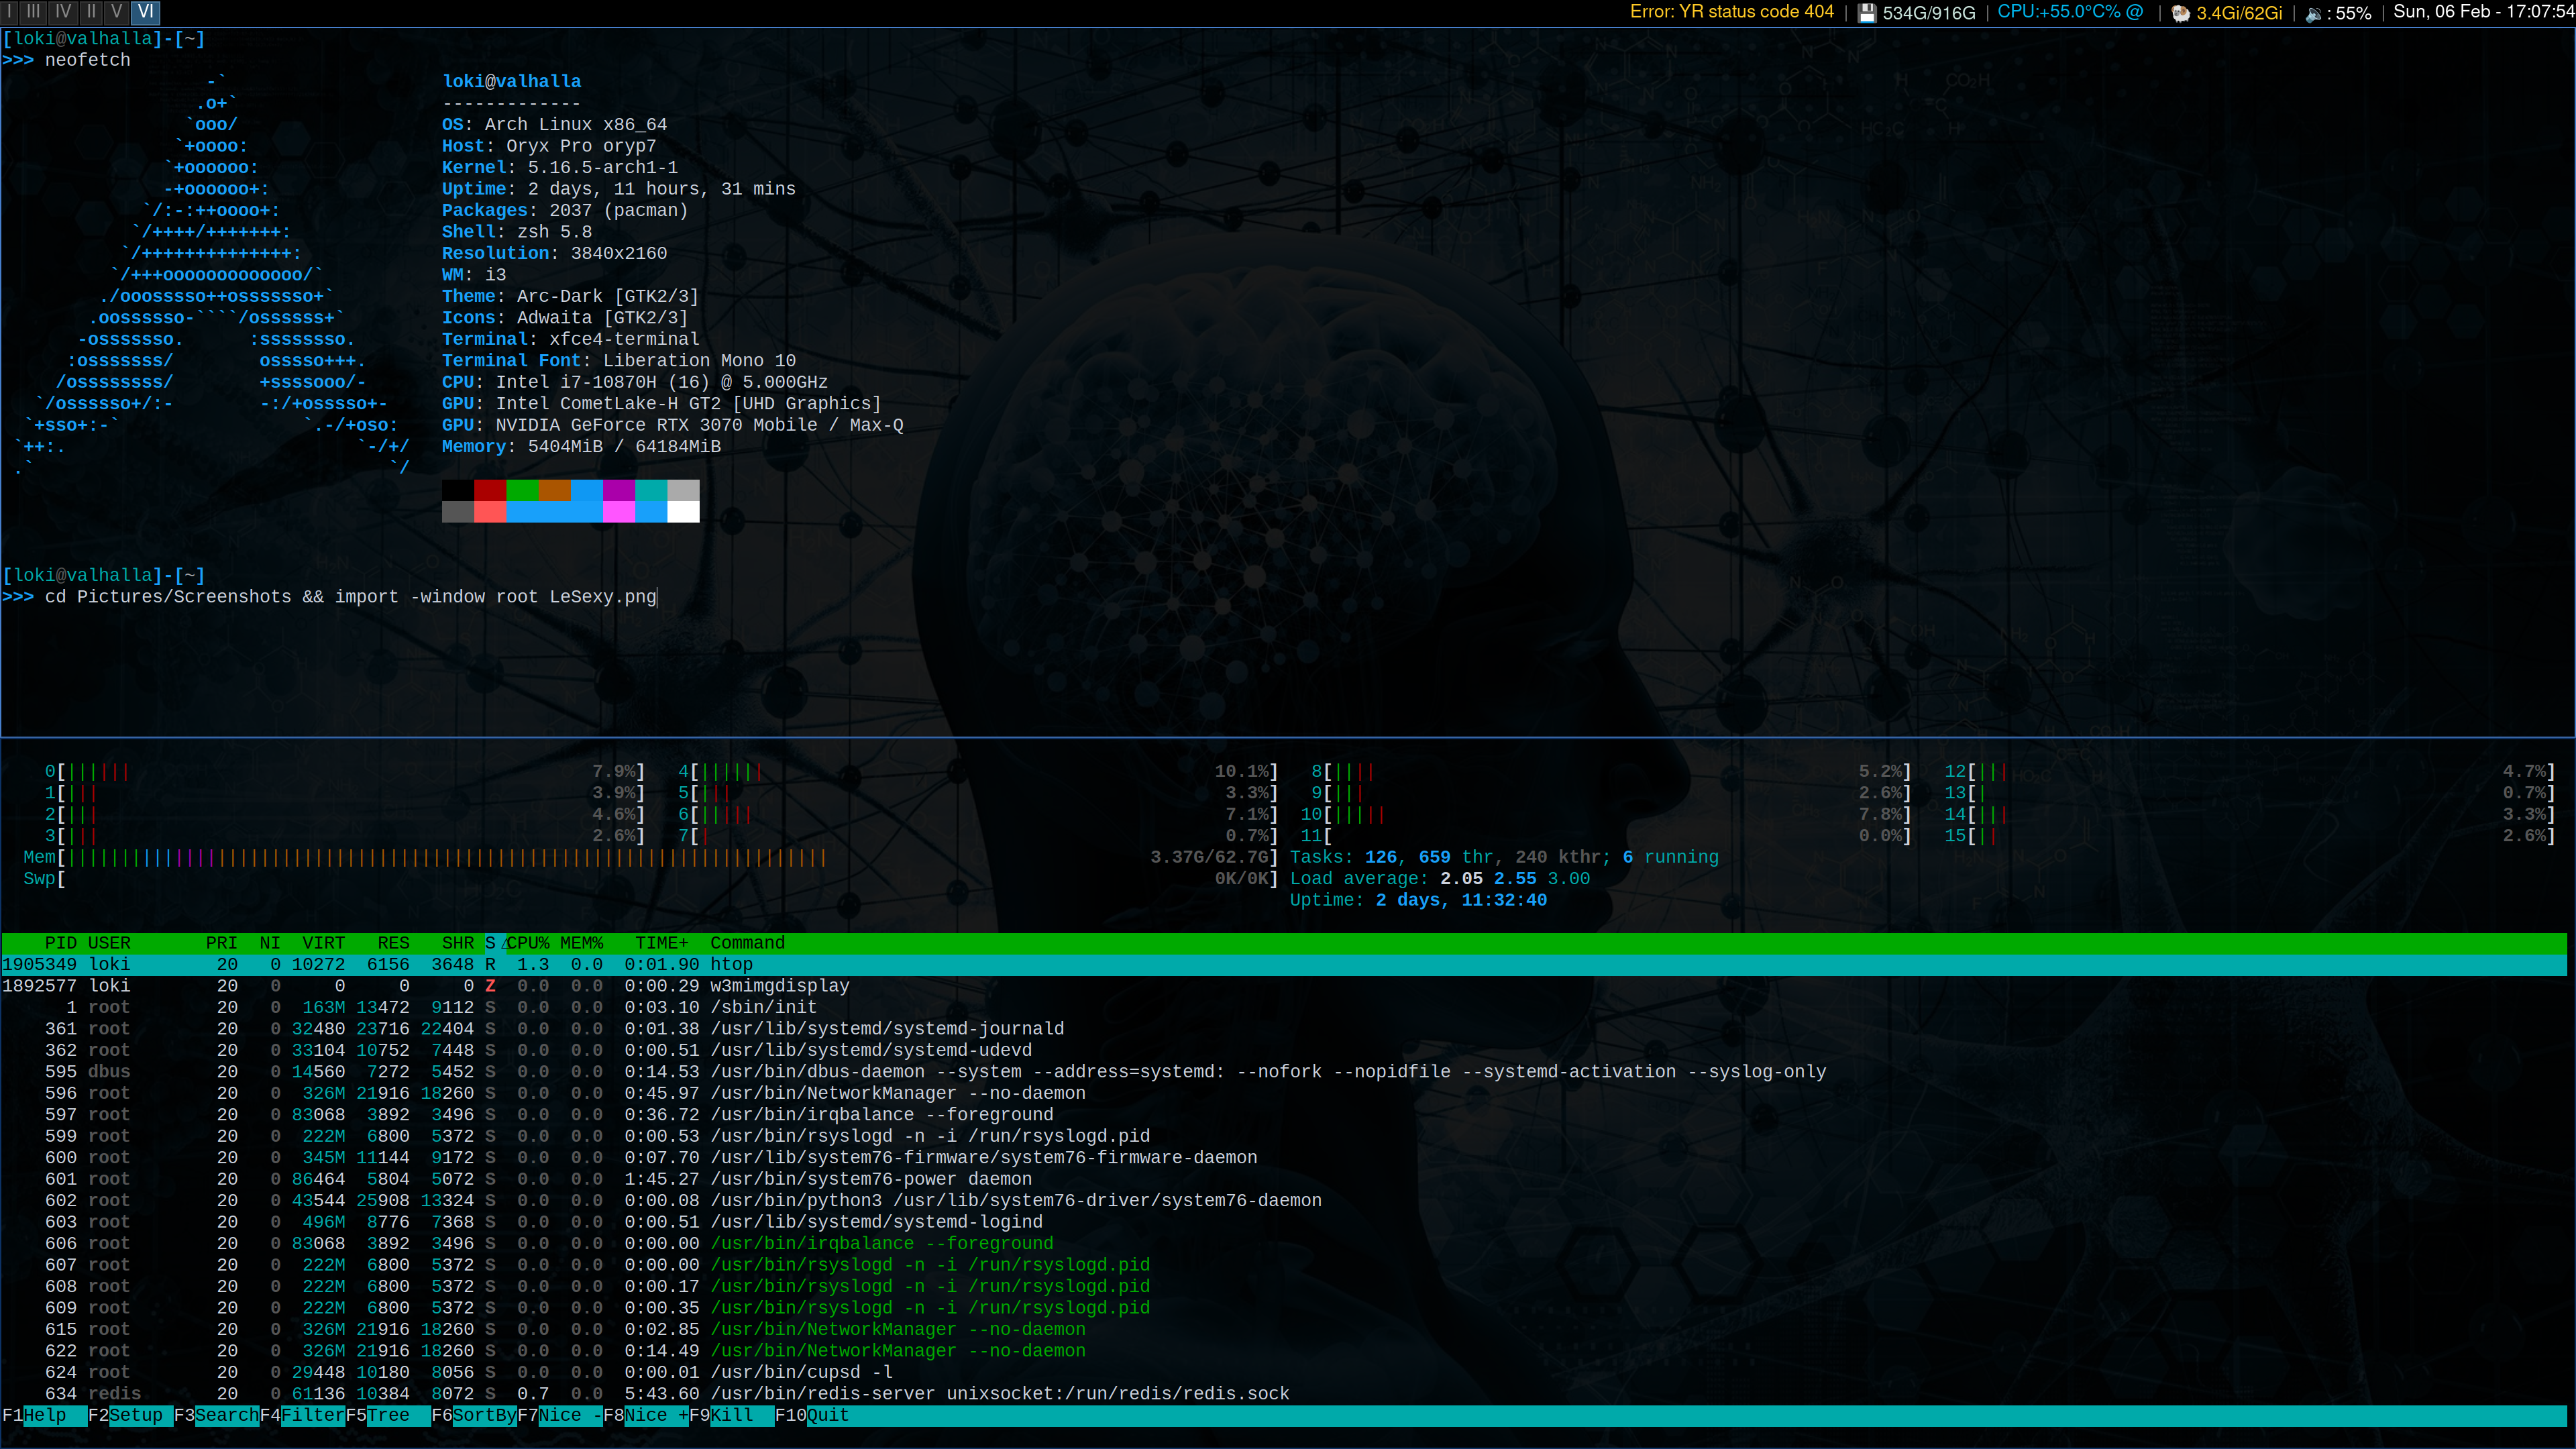Screen dimensions: 2576x1449
Task: Select the highlighted htop process row
Action: click(x=1284, y=965)
